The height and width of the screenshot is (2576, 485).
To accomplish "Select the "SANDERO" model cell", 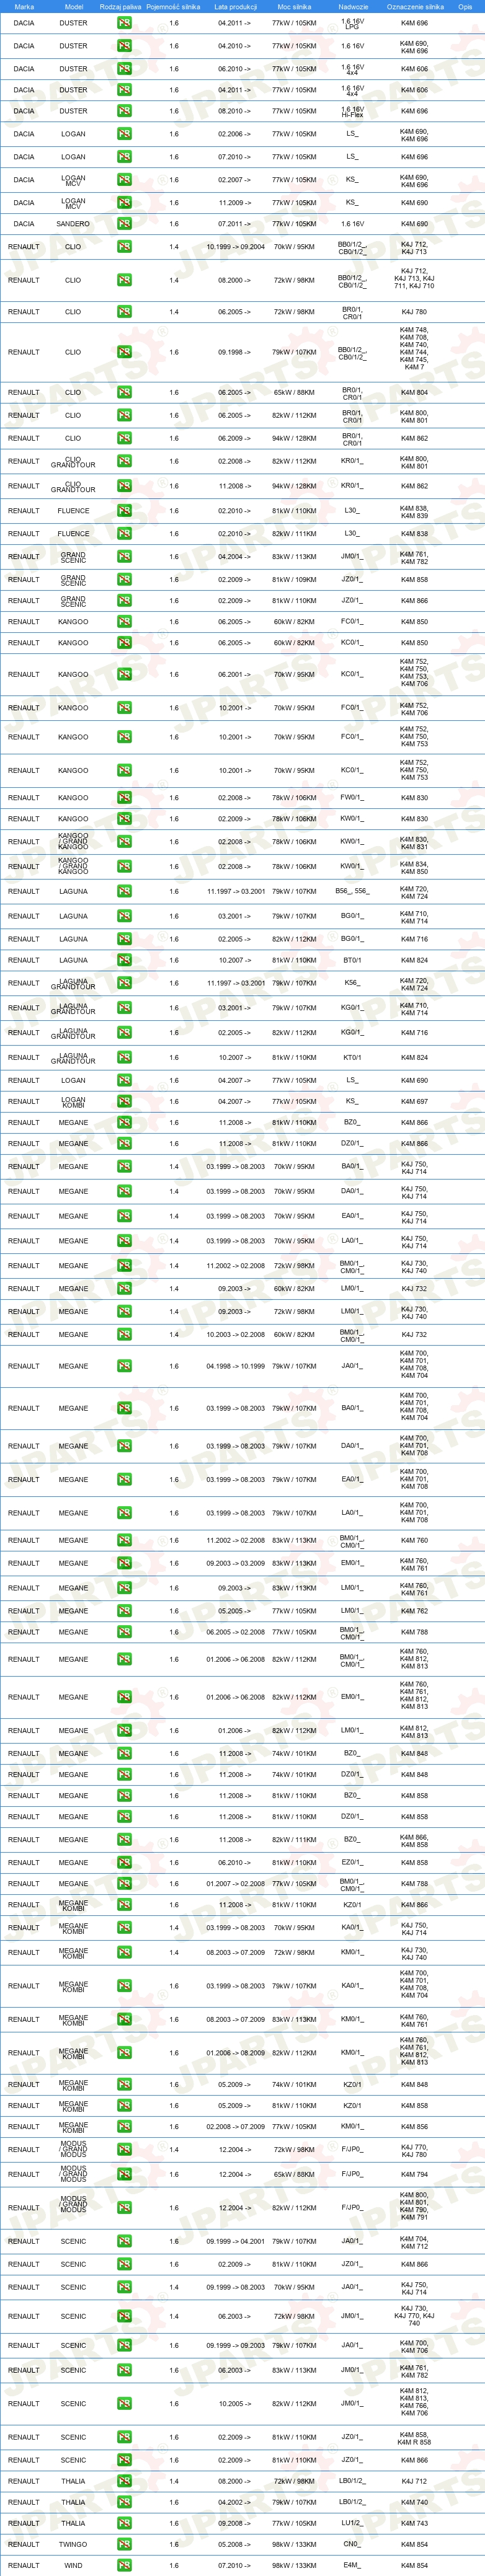I will pyautogui.click(x=73, y=224).
